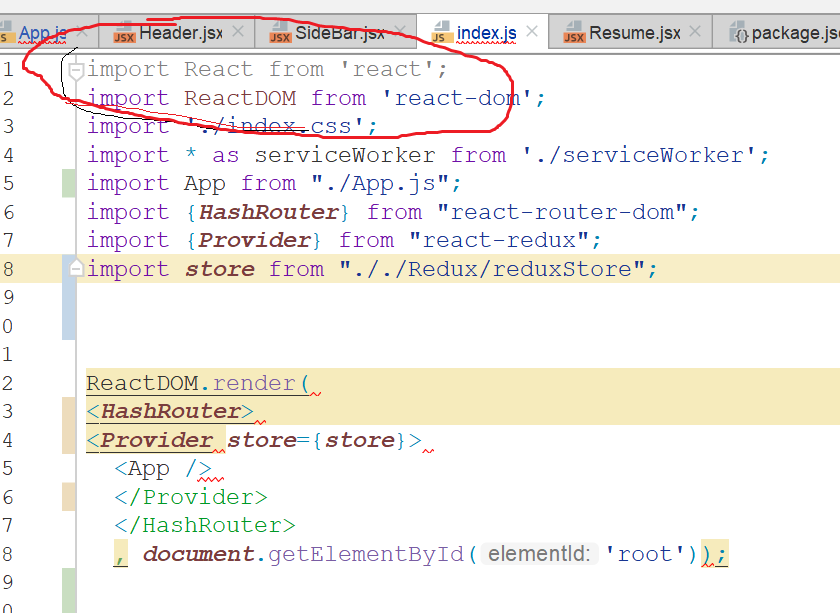Click "./App.js" import path
This screenshot has height=613, width=840.
(x=379, y=184)
